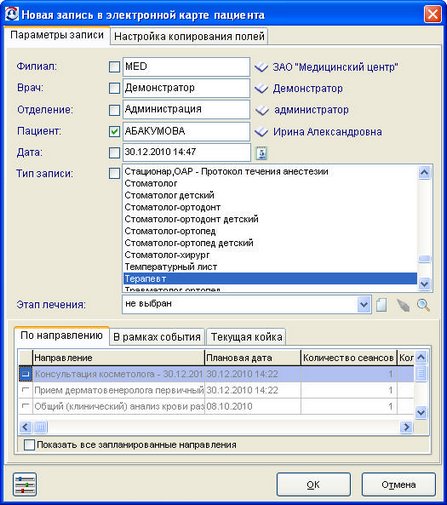Click the lookup icon next to Филиал field

tap(261, 67)
